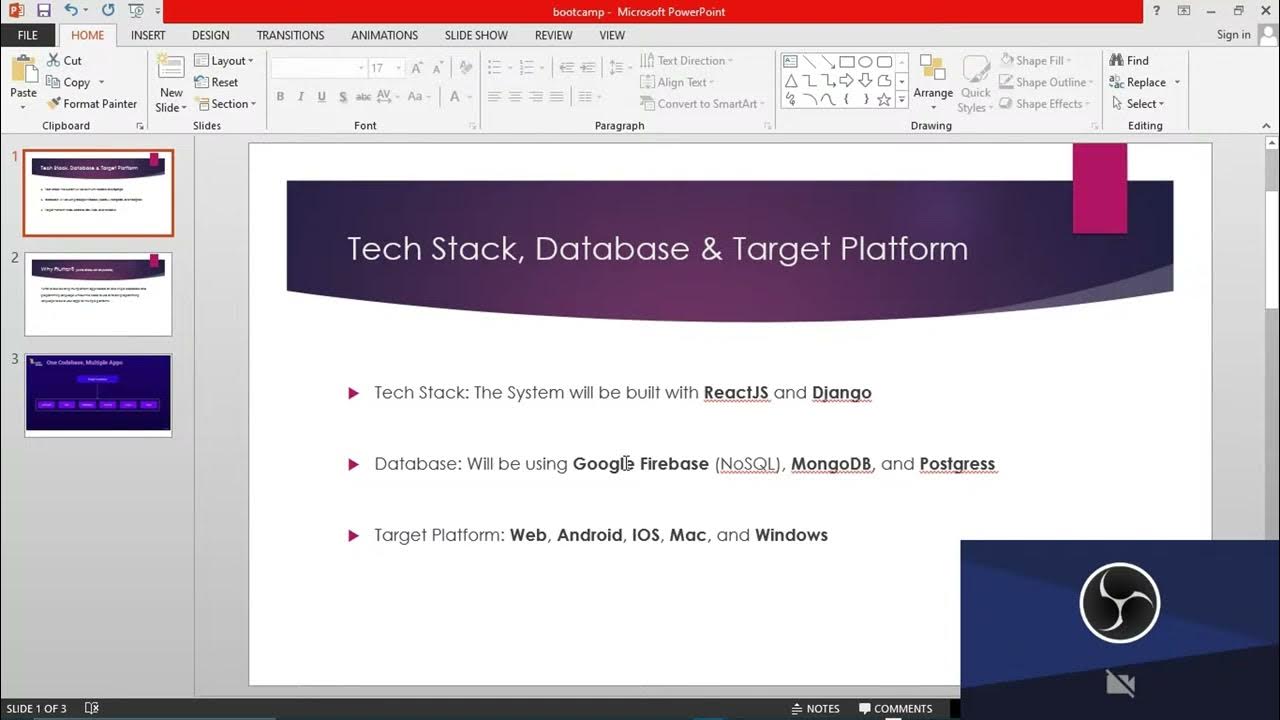Open the font size dropdown showing 17
The image size is (1280, 720).
tap(398, 68)
